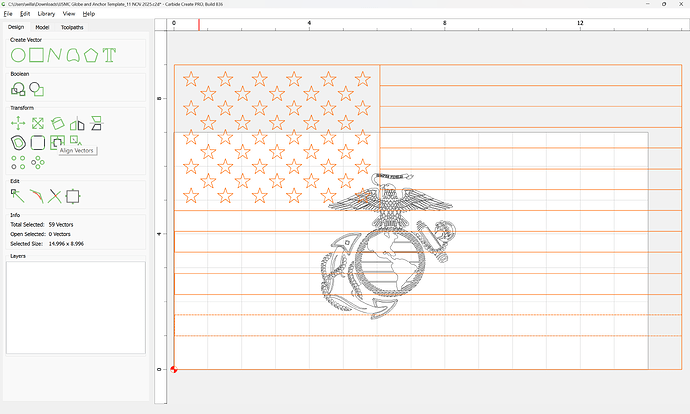Click the Mirror transform icon
Viewport: 690px width, 414px height.
pyautogui.click(x=76, y=123)
